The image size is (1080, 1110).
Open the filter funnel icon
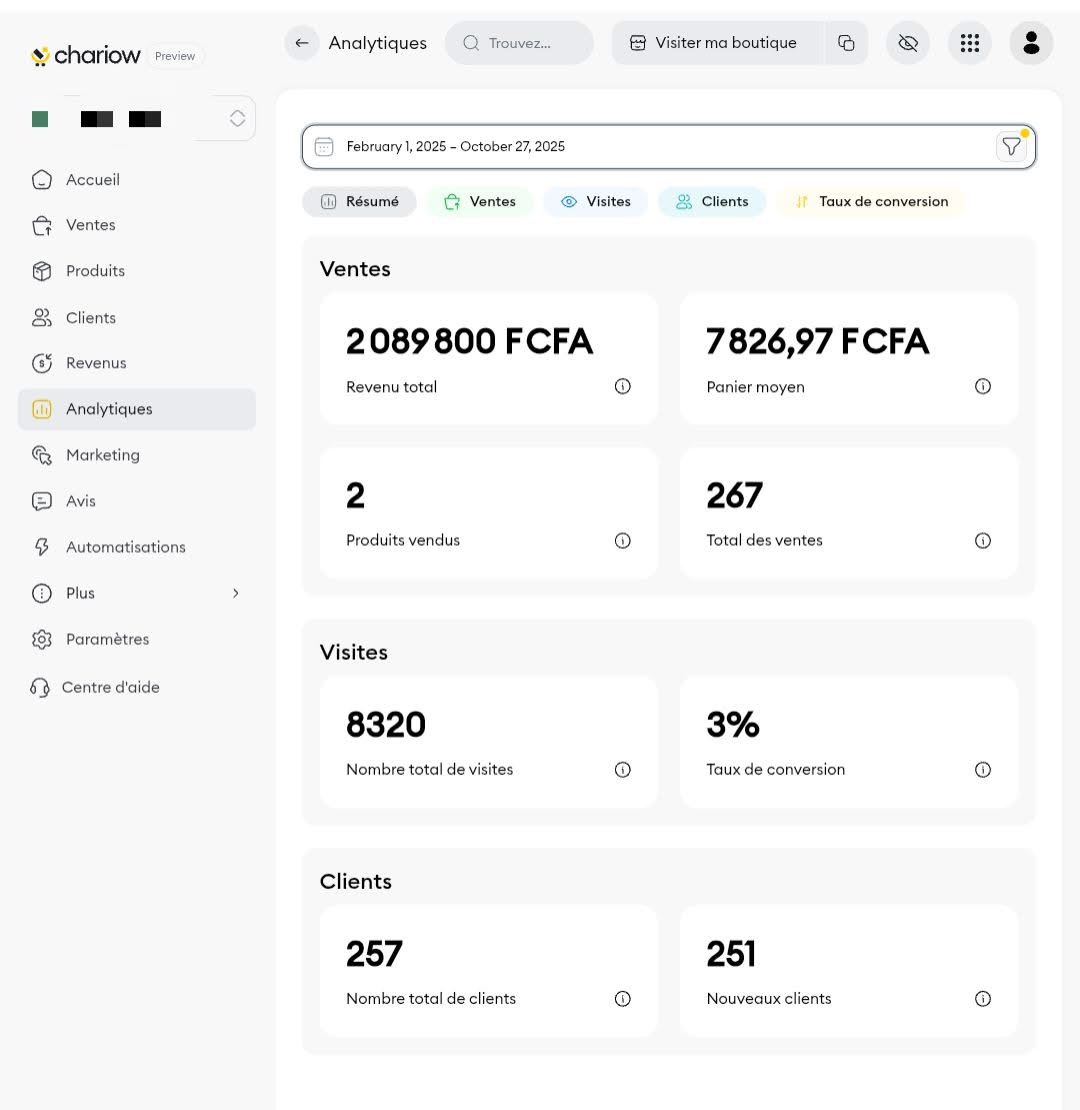(x=1012, y=147)
